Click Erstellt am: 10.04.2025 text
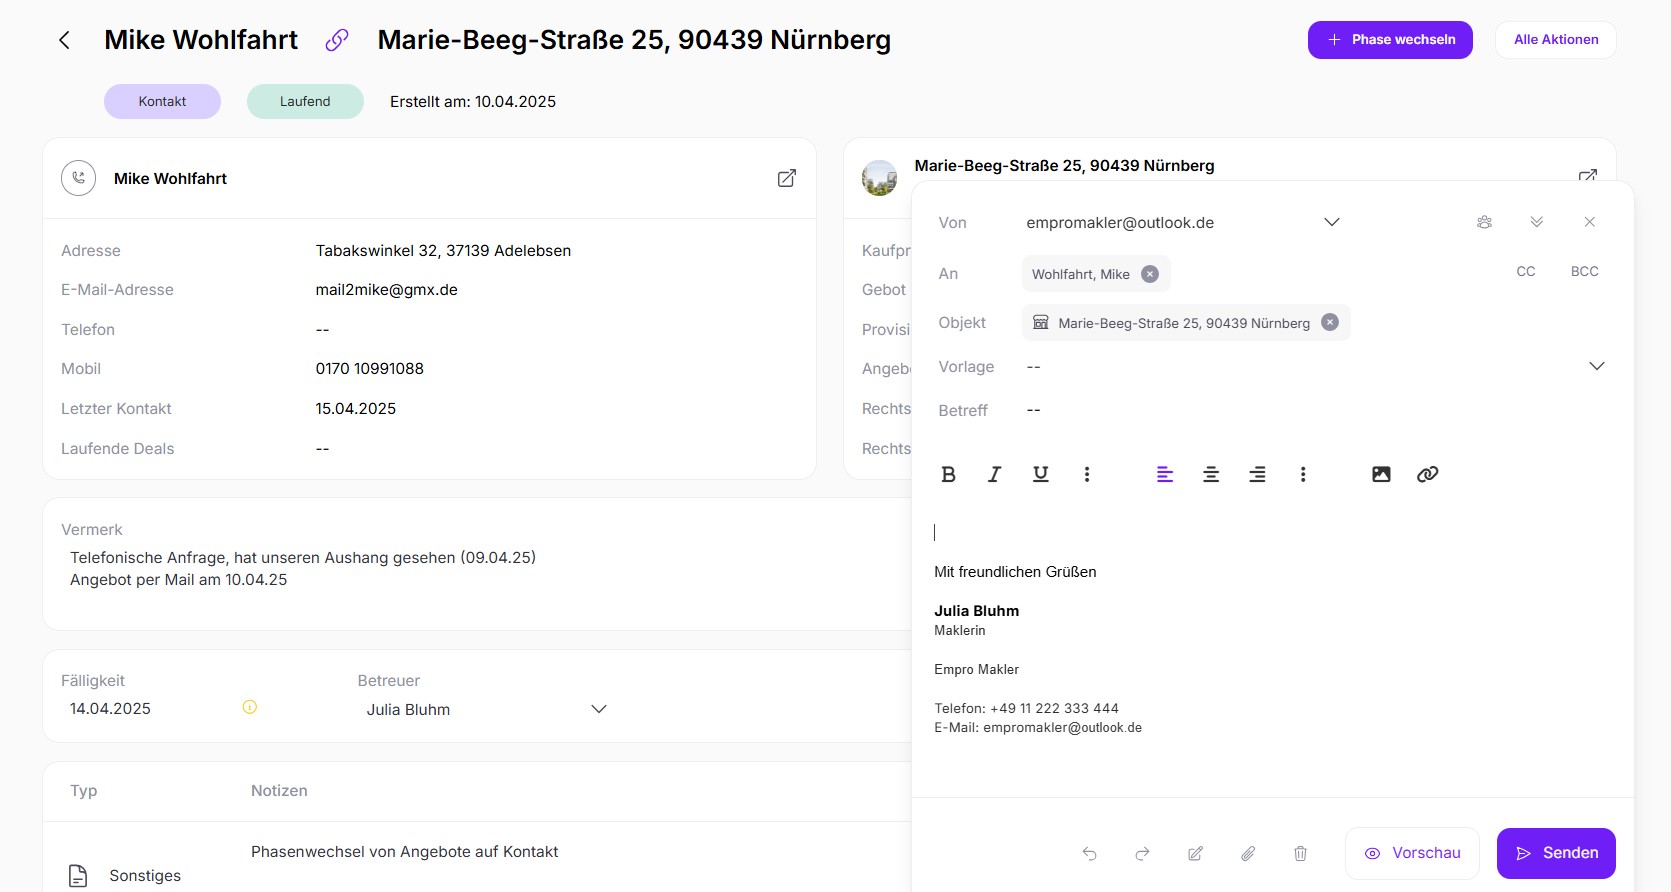1671x892 pixels. [473, 102]
